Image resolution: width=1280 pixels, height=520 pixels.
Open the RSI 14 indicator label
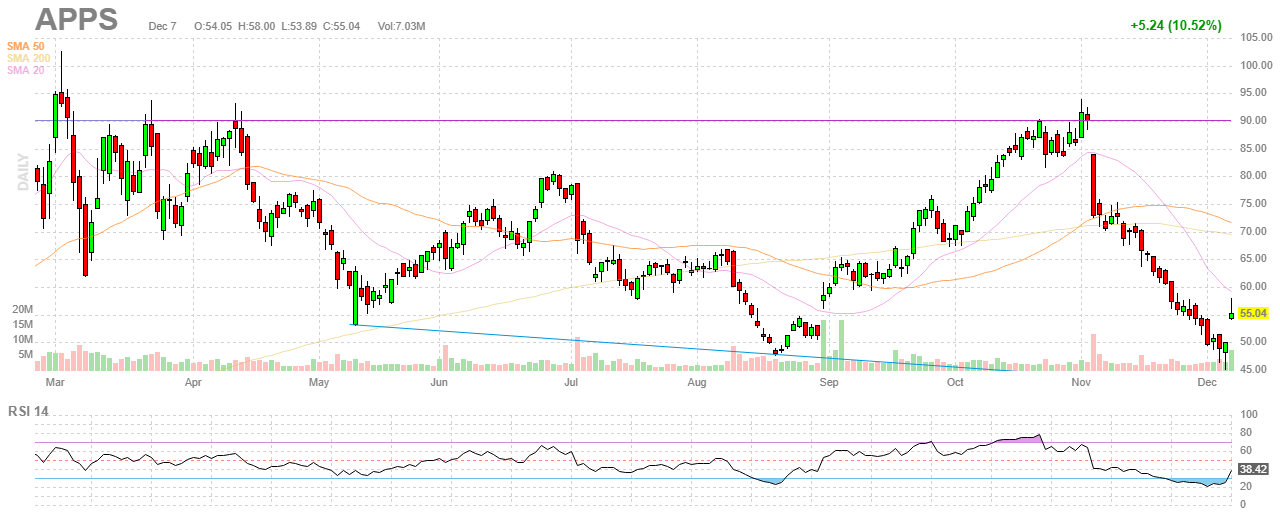[x=29, y=411]
